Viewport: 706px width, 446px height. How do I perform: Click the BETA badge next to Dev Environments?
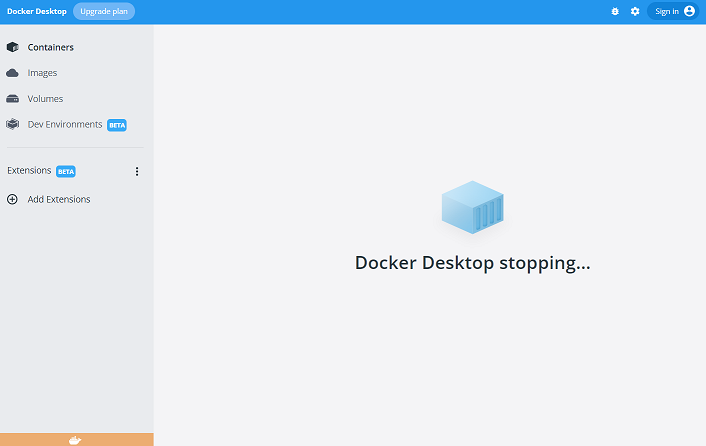tap(117, 125)
